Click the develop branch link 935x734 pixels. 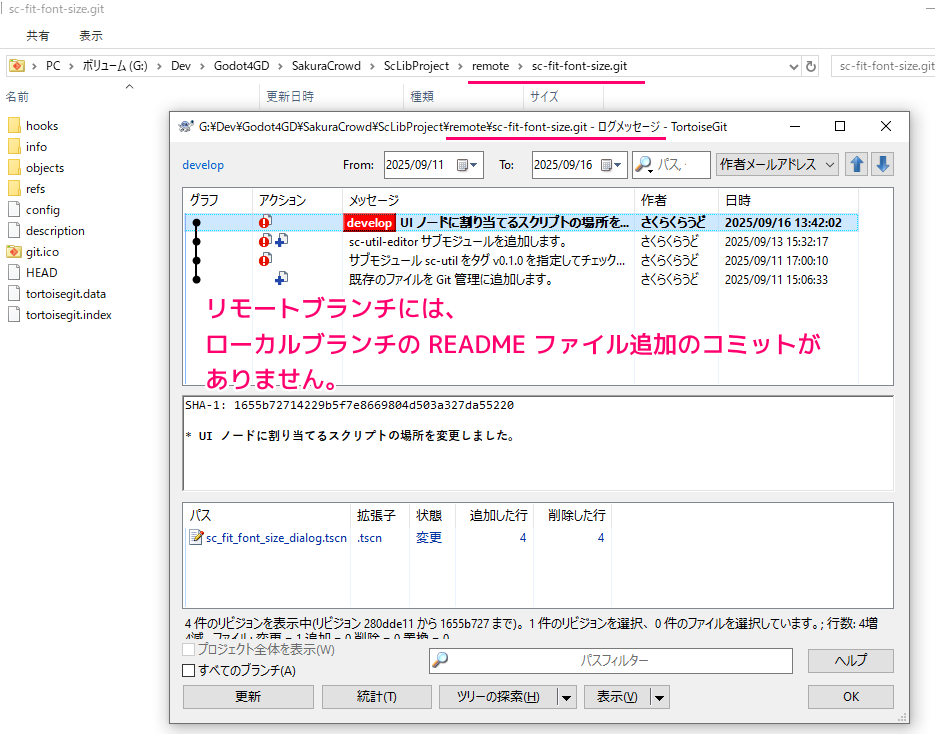[x=203, y=164]
